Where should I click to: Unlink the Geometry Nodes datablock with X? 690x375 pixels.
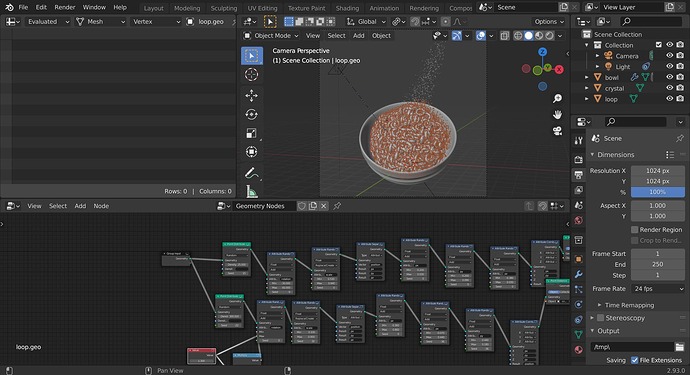coord(323,206)
